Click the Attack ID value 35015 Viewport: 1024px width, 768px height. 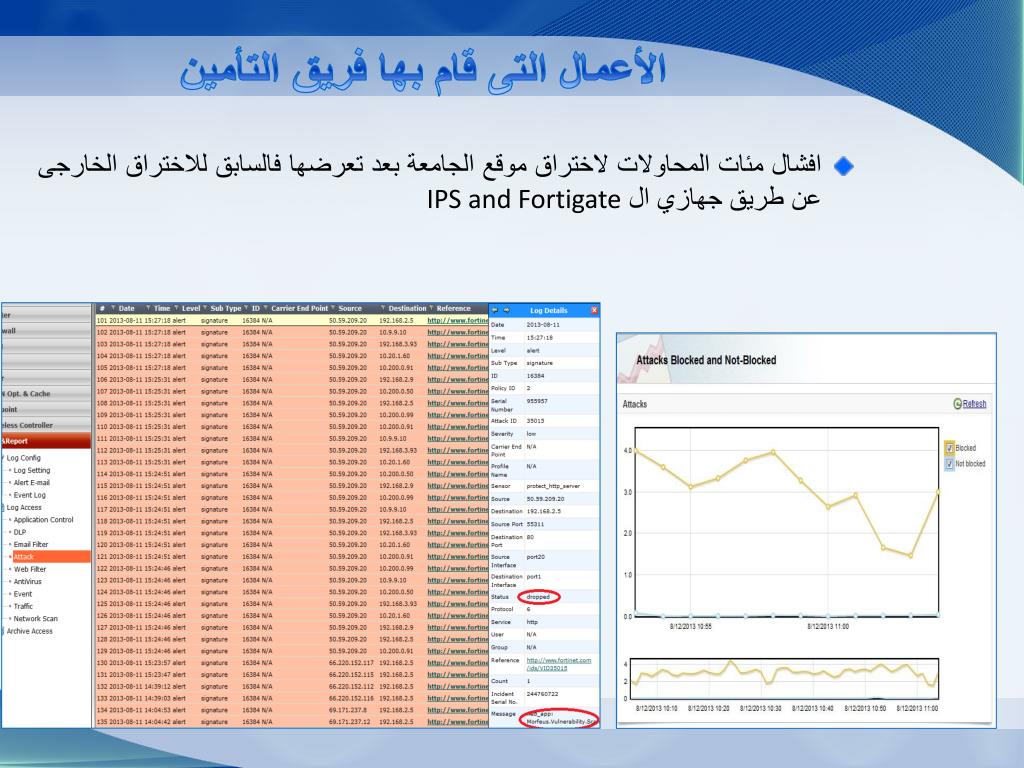point(536,421)
